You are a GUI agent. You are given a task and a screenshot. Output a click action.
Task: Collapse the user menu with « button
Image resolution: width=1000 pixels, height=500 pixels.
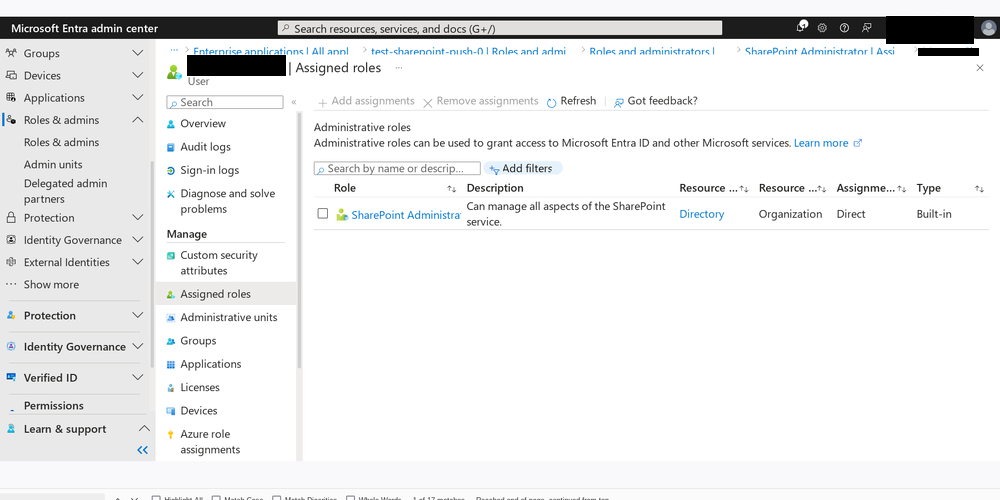[x=293, y=102]
